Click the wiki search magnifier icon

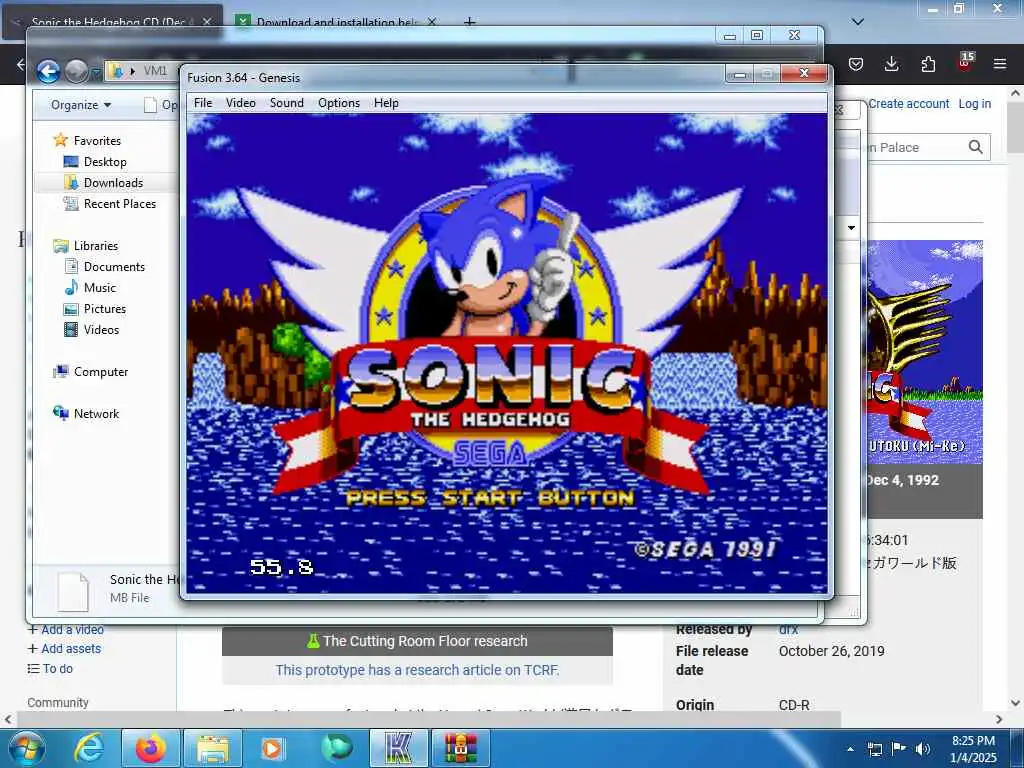click(x=976, y=147)
